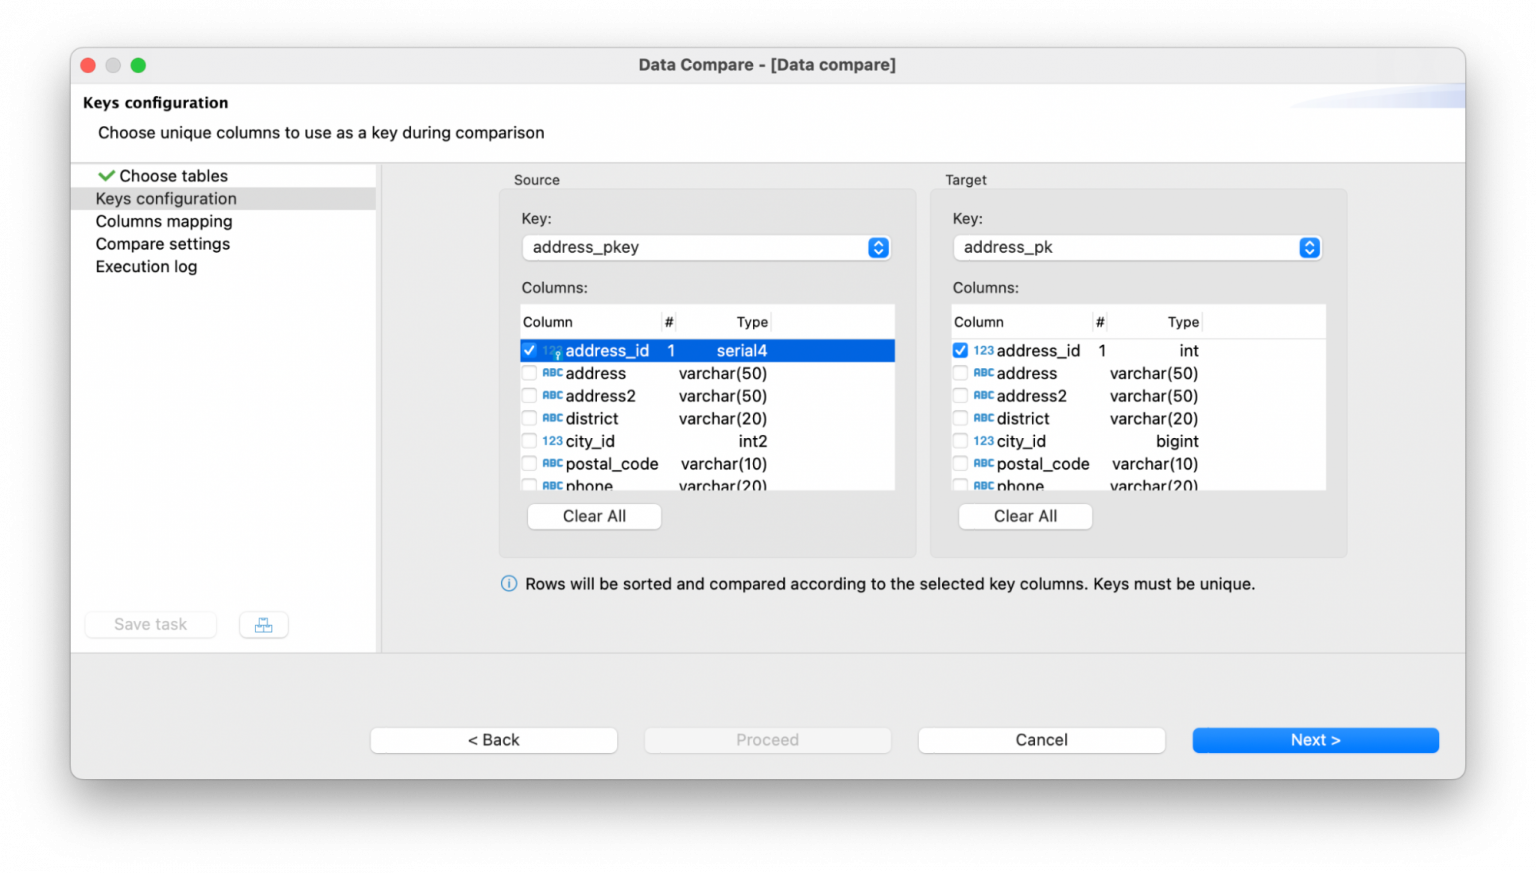
Task: Uncheck the address_id key checkbox in Source
Action: coord(530,351)
